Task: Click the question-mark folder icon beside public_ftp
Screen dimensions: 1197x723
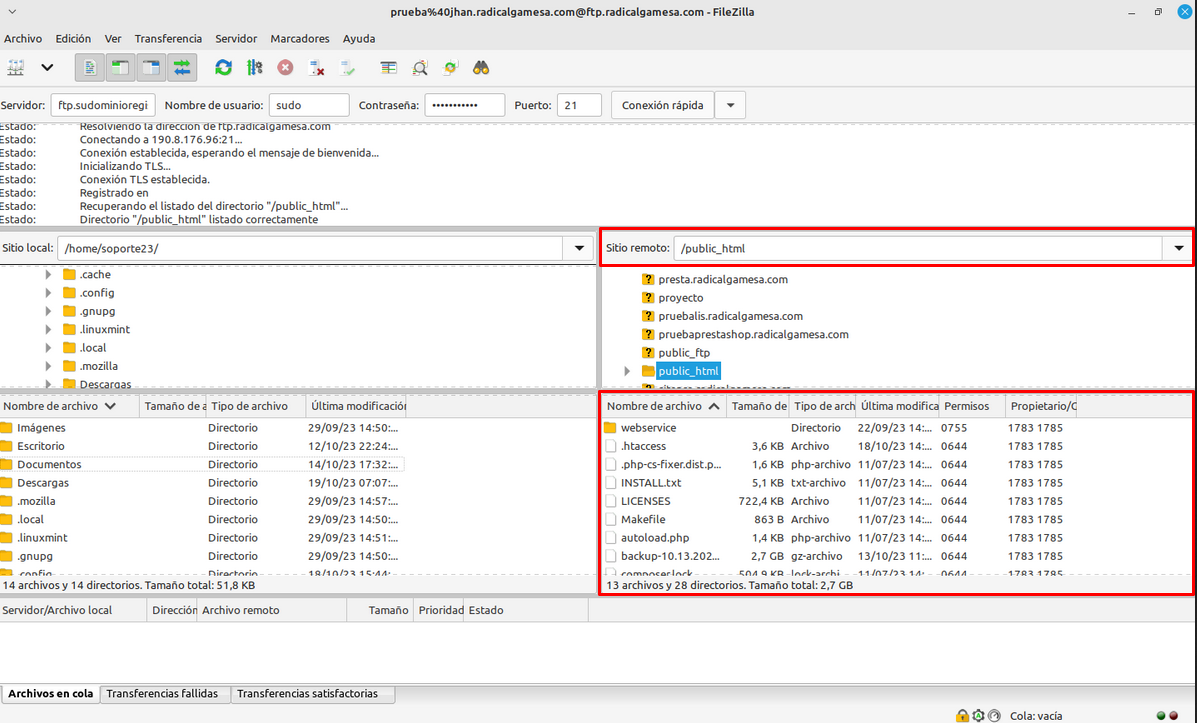Action: [648, 353]
